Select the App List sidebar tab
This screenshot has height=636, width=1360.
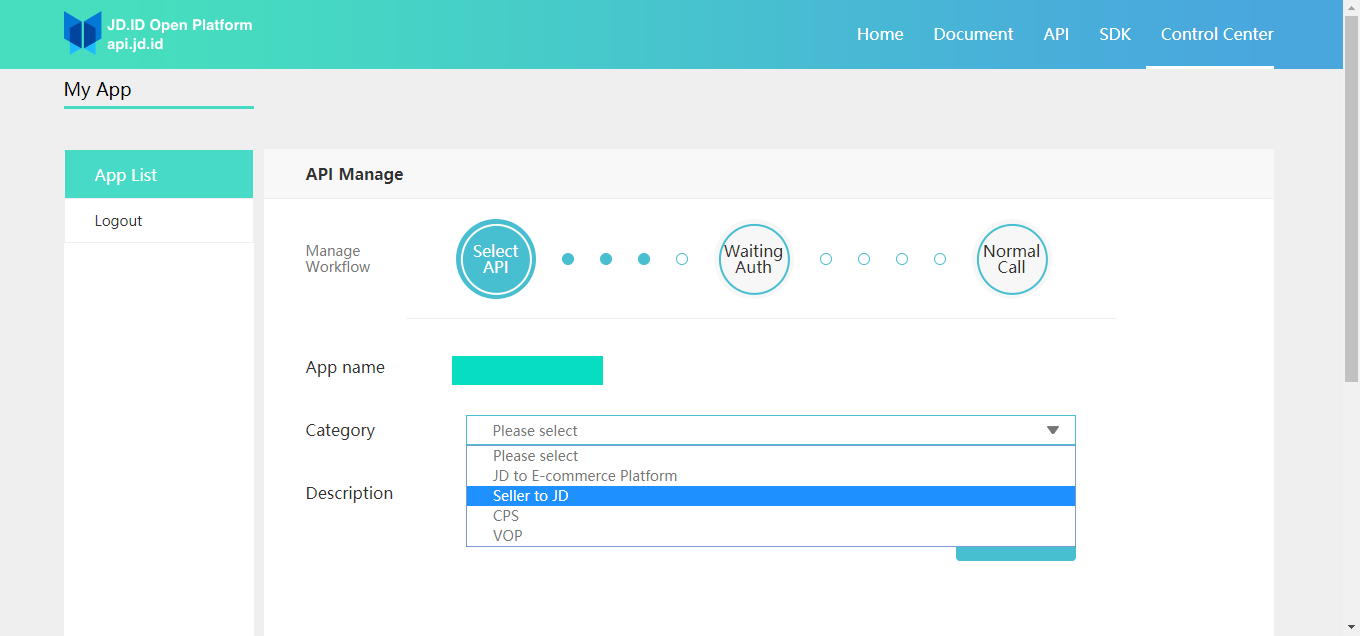(x=159, y=174)
